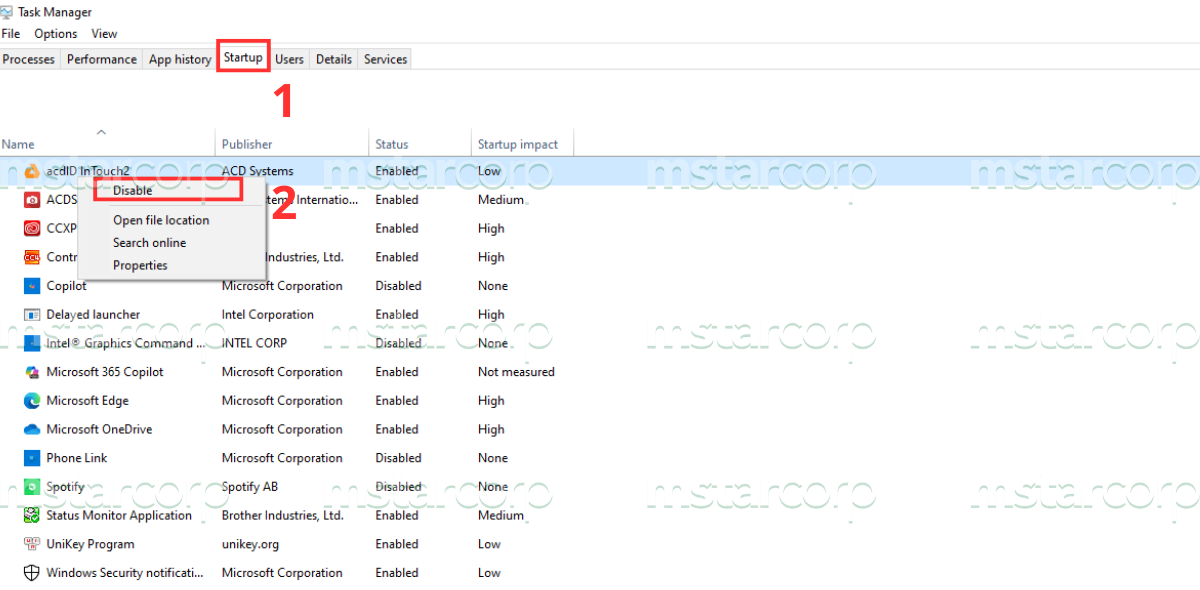Click the Enabled status of Microsoft Edge

coord(397,401)
